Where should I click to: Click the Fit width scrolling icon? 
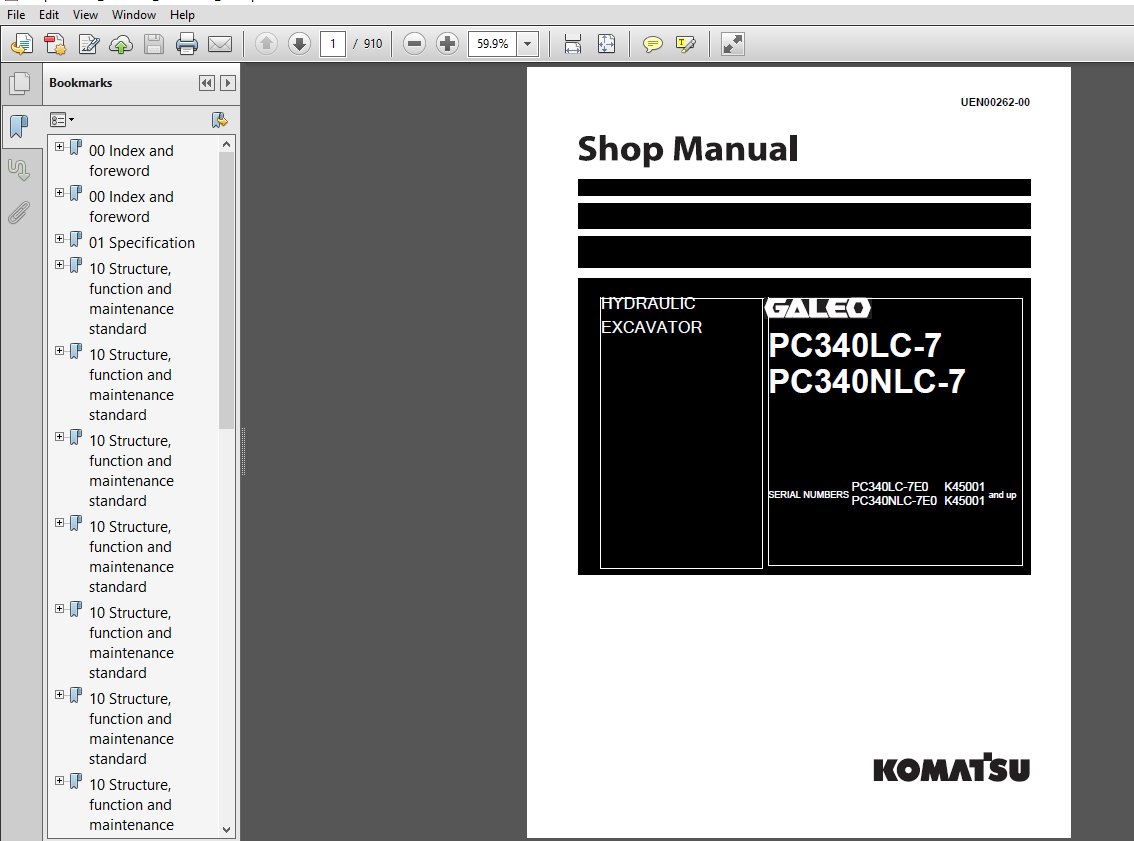[x=573, y=44]
